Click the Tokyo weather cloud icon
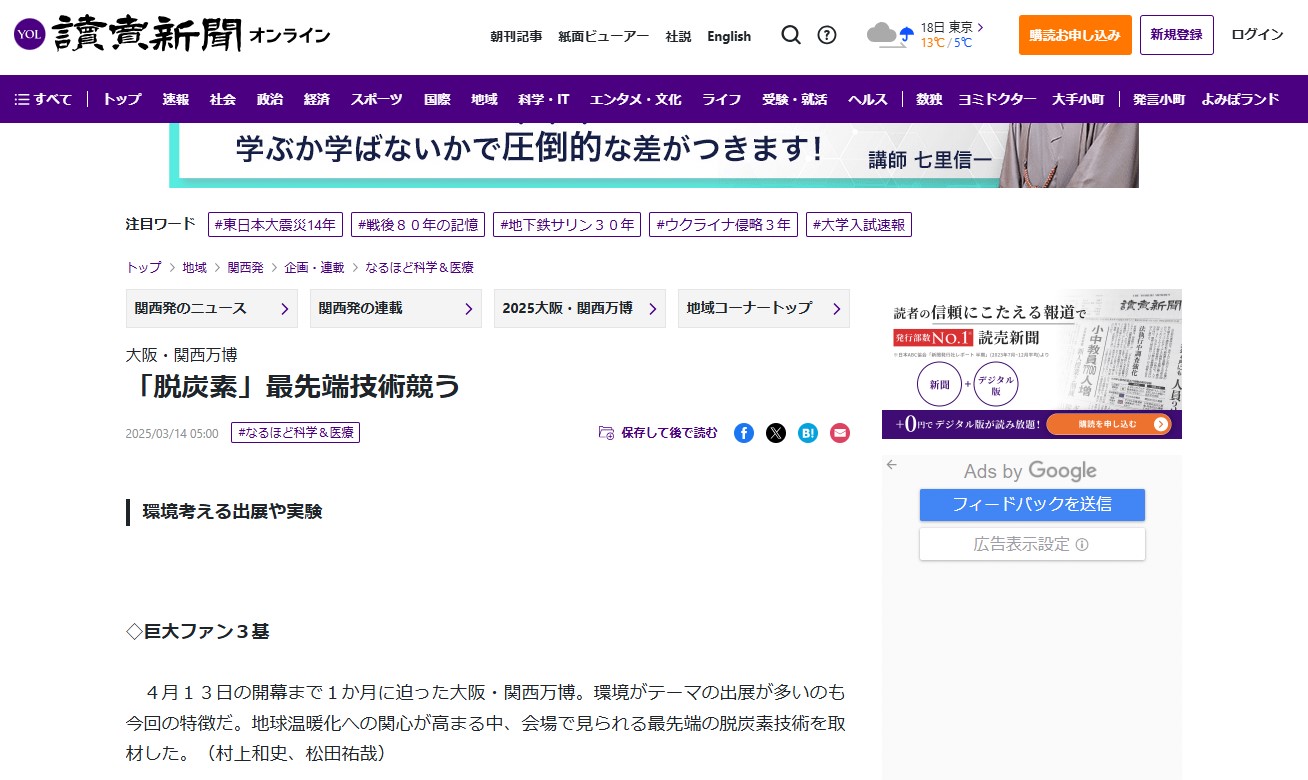 [x=889, y=35]
